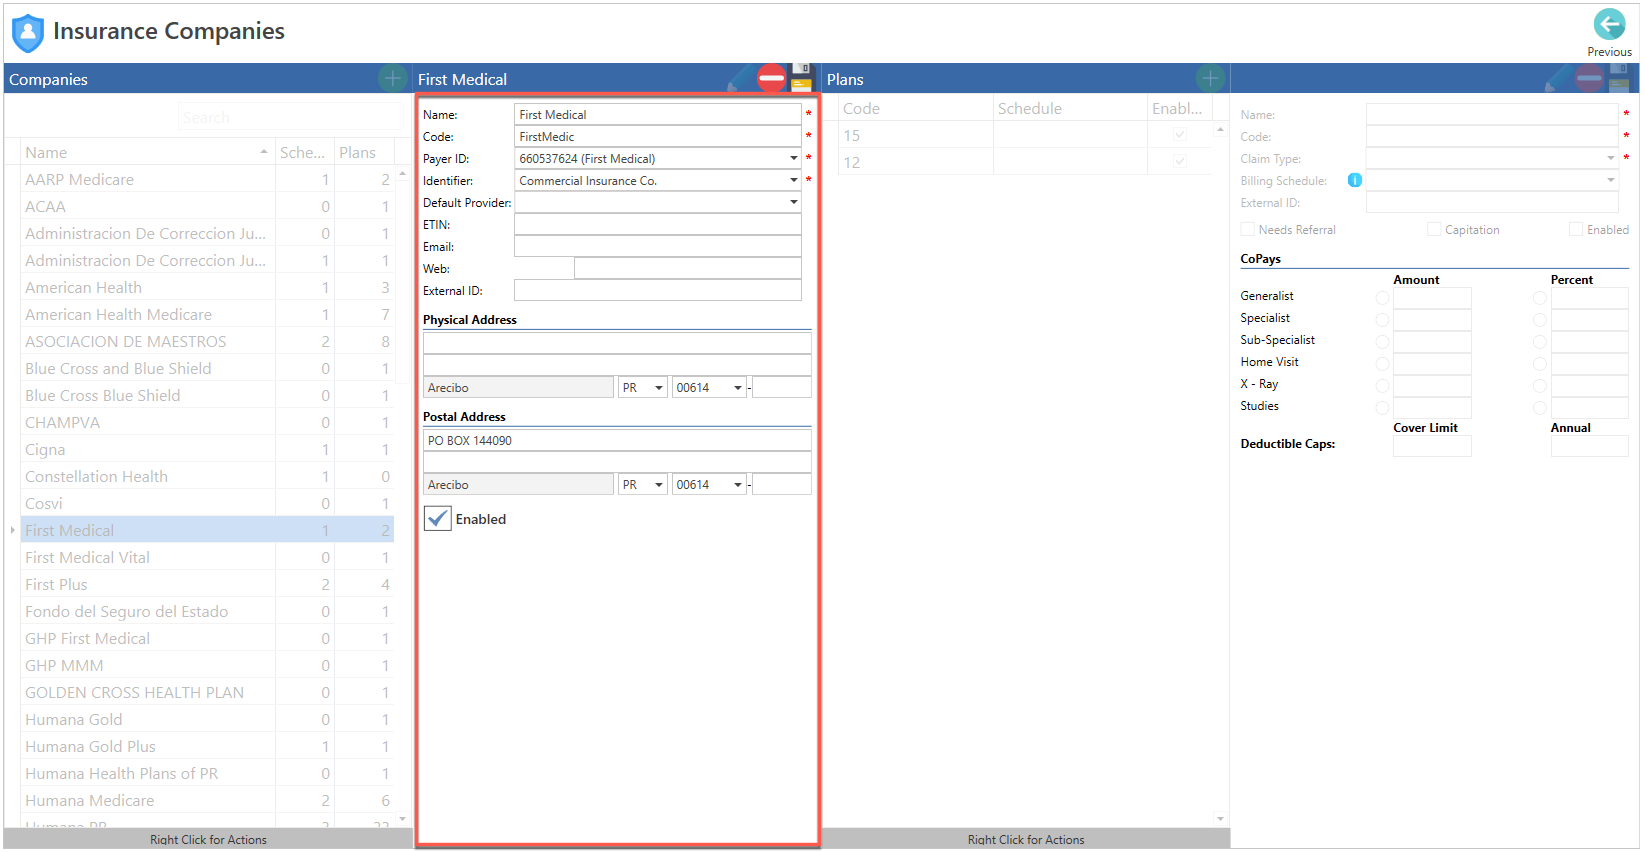Add a new company with plus icon
The width and height of the screenshot is (1645, 852).
(x=392, y=78)
